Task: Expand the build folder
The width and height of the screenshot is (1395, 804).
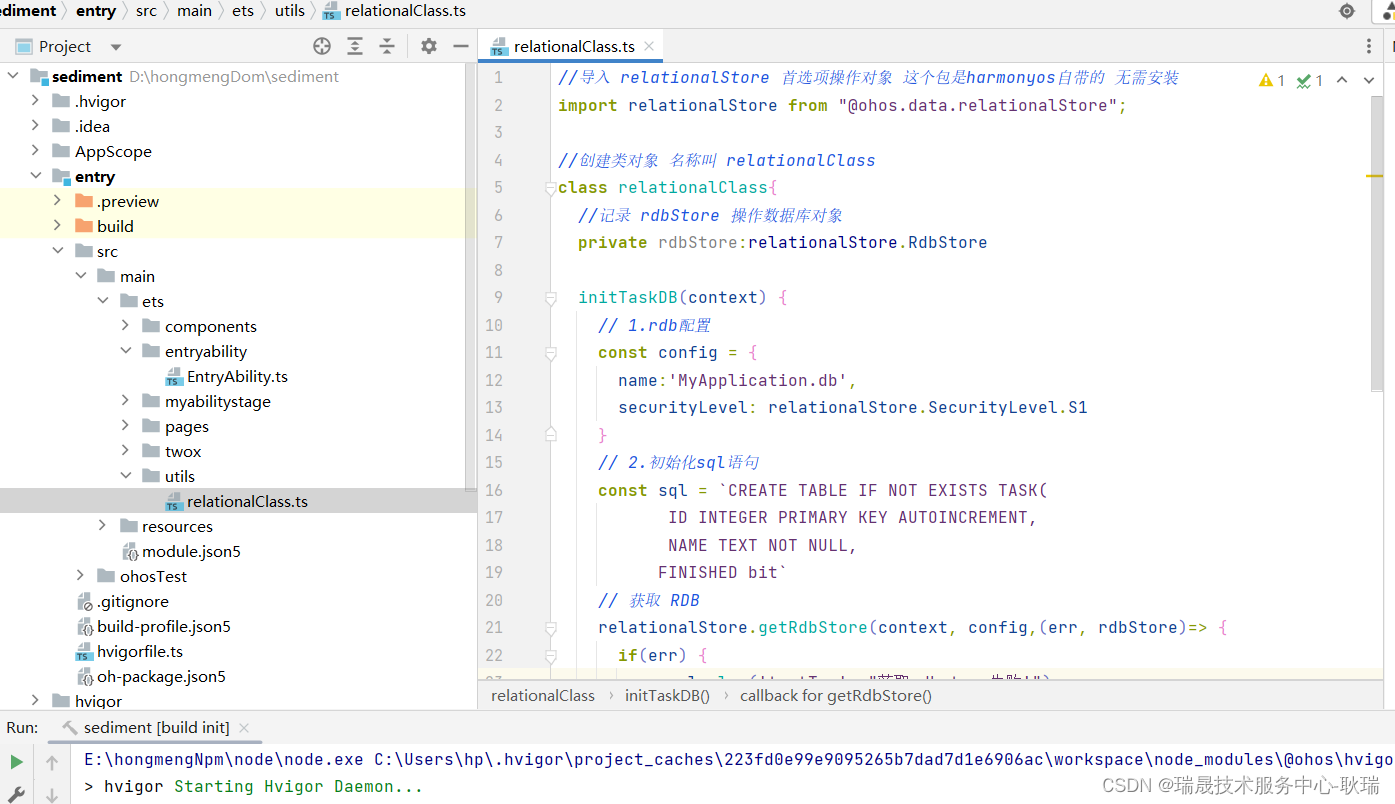Action: (x=57, y=226)
